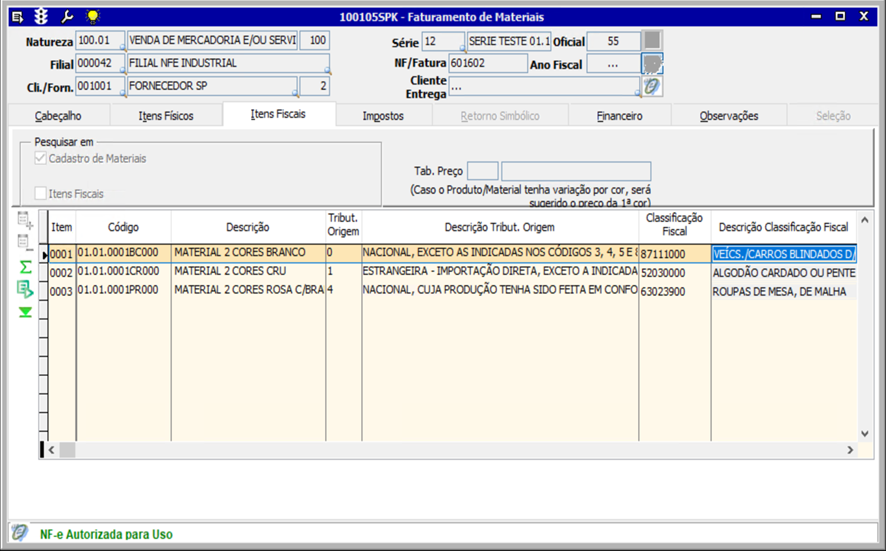Open the Retorno Simbólico tab
The width and height of the screenshot is (886, 551).
click(x=500, y=116)
